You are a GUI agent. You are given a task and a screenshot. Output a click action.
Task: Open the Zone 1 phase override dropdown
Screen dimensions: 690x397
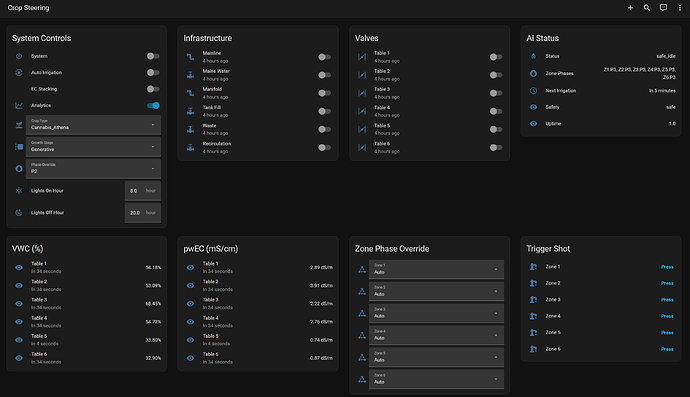point(437,269)
